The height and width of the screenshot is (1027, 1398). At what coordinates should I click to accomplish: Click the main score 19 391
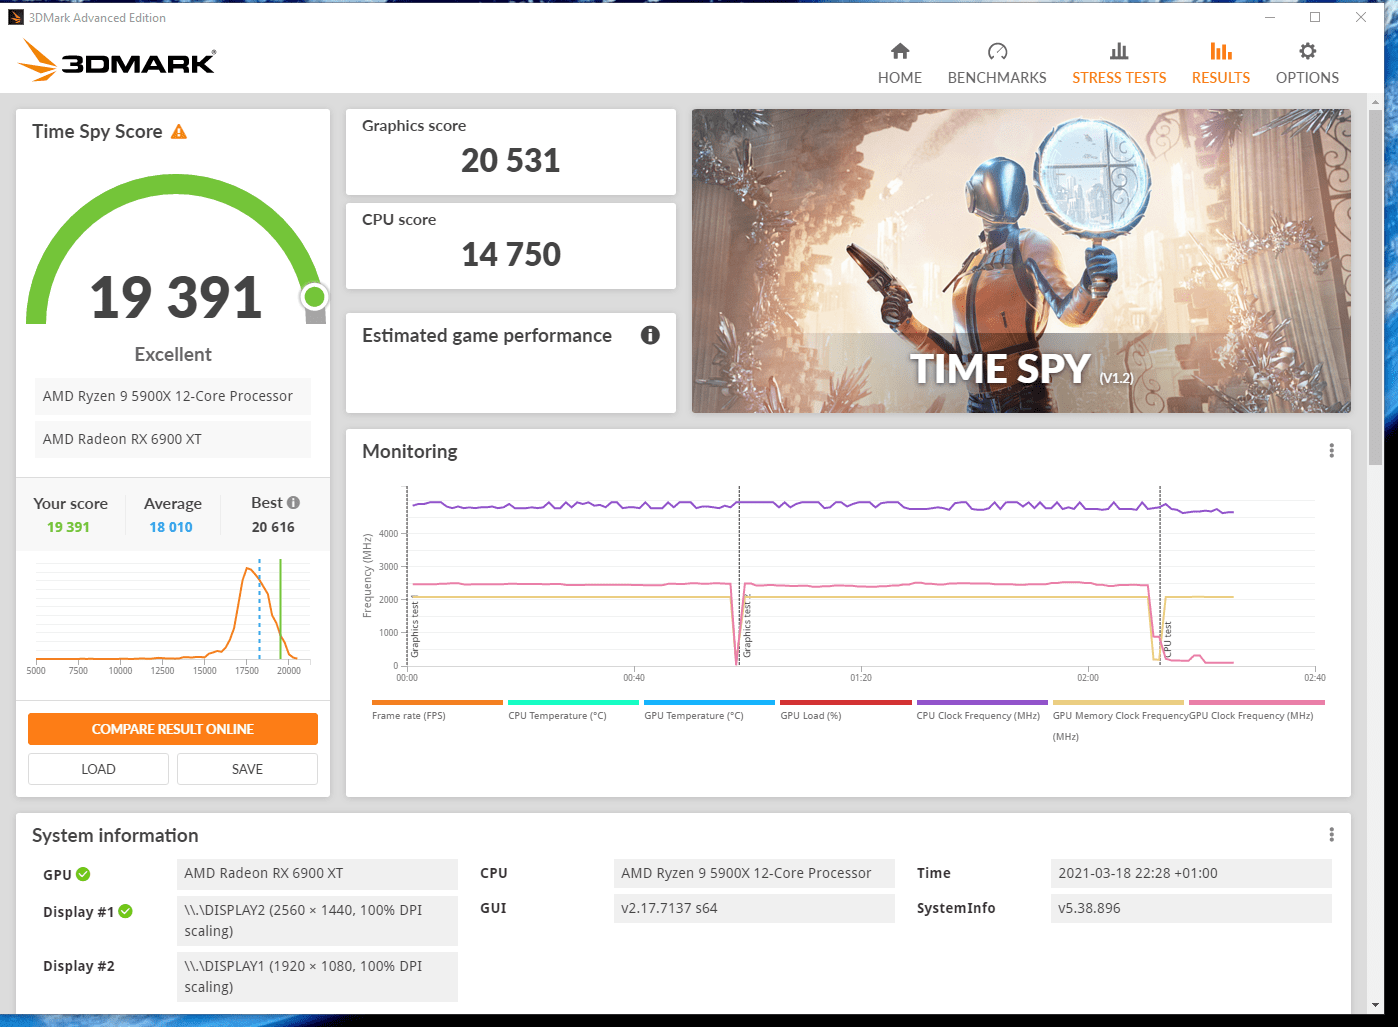click(175, 297)
